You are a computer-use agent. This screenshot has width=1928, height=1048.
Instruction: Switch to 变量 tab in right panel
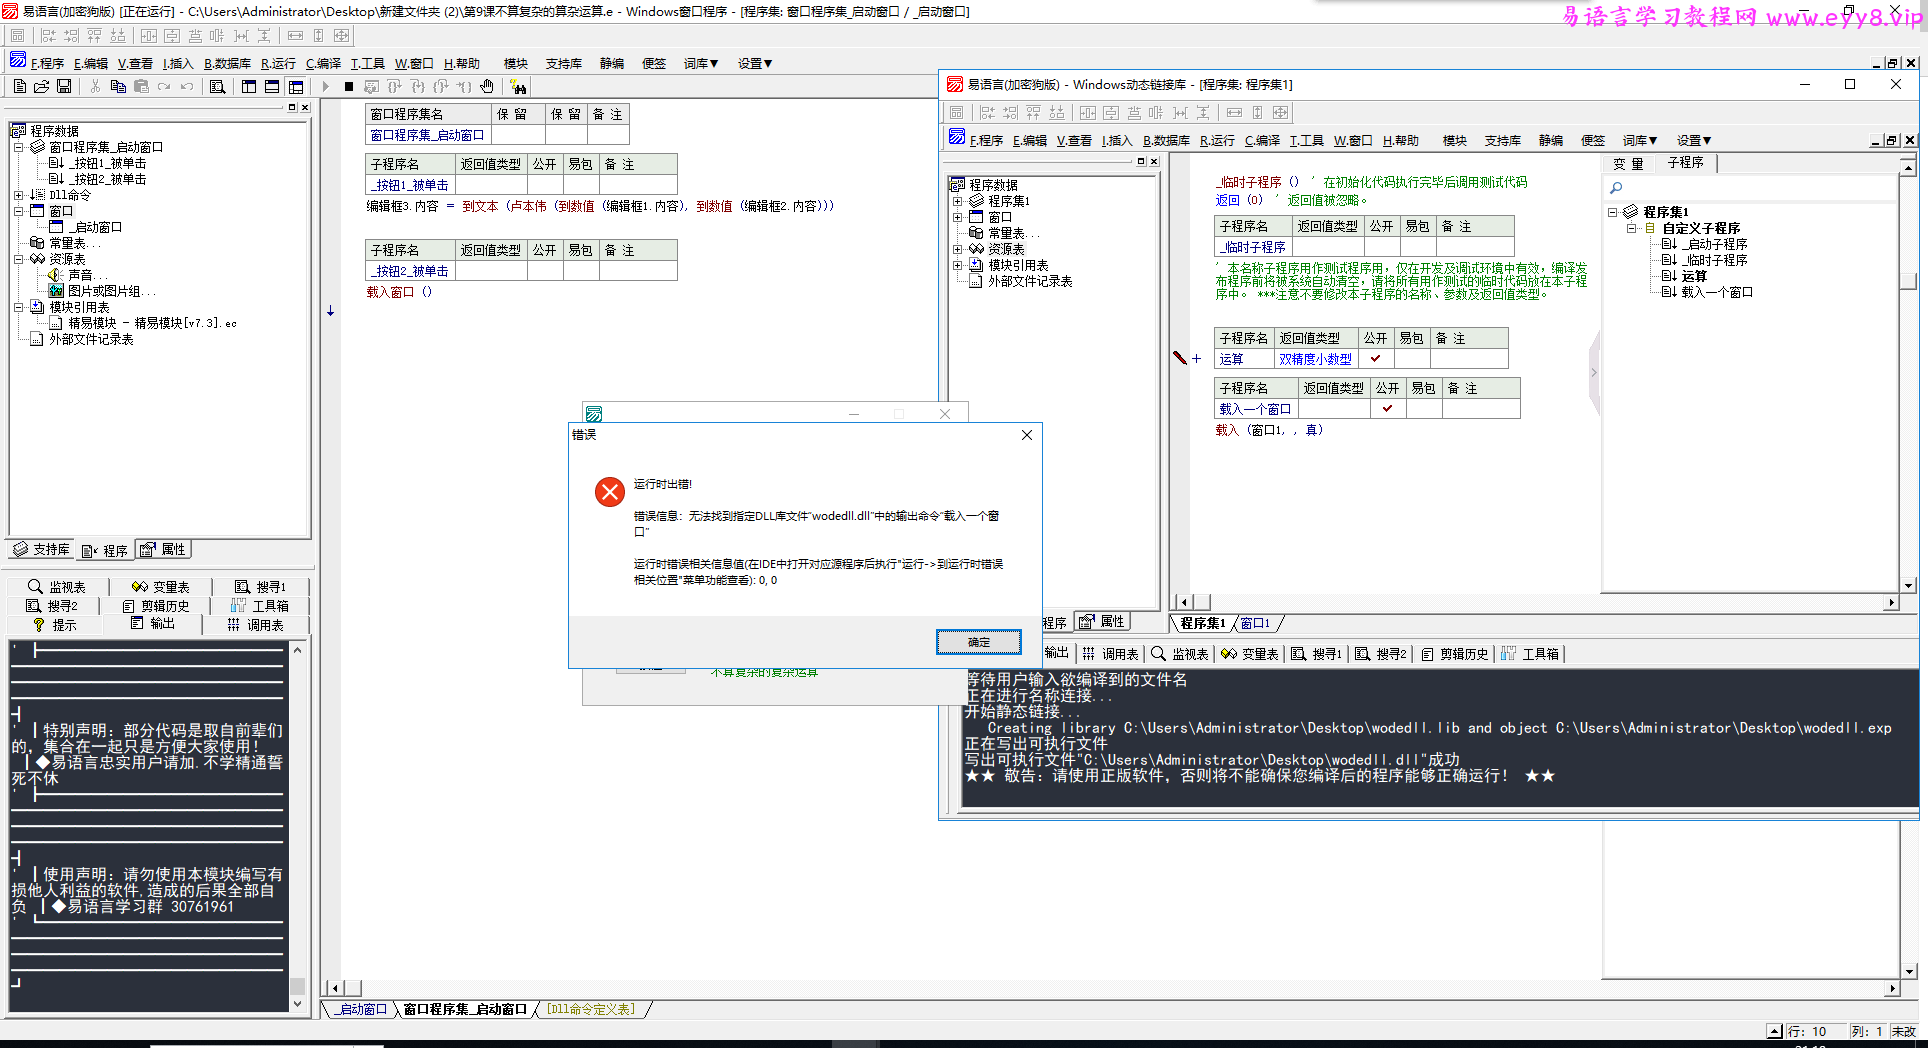[x=1627, y=163]
